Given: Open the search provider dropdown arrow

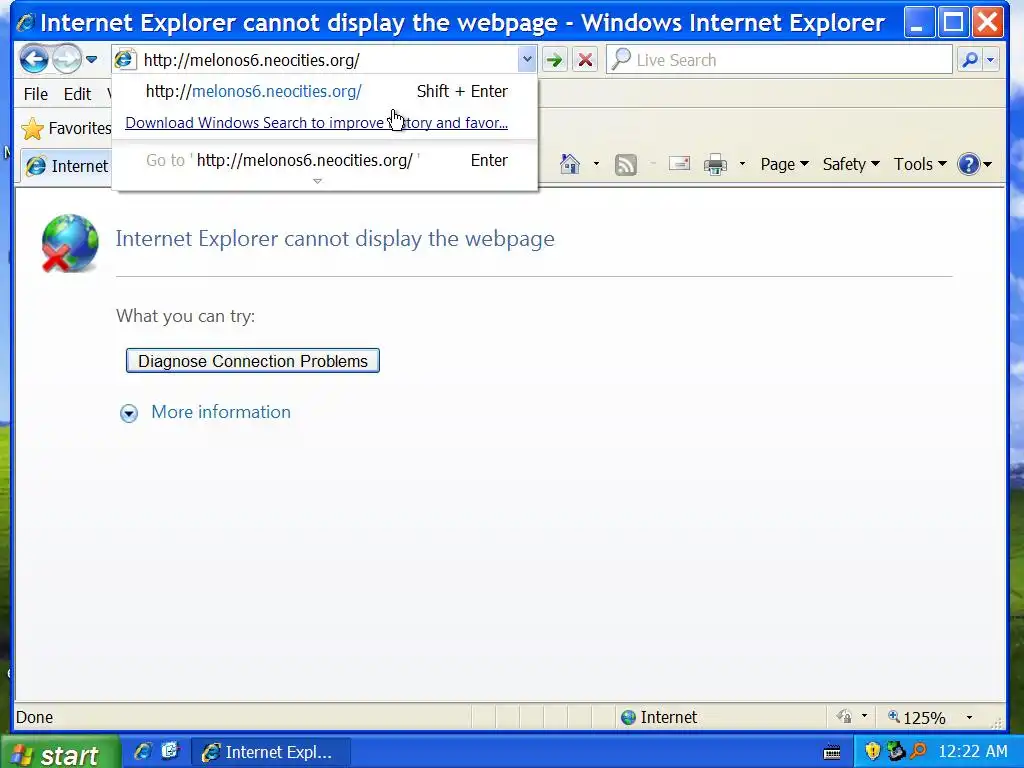Looking at the screenshot, I should coord(991,60).
